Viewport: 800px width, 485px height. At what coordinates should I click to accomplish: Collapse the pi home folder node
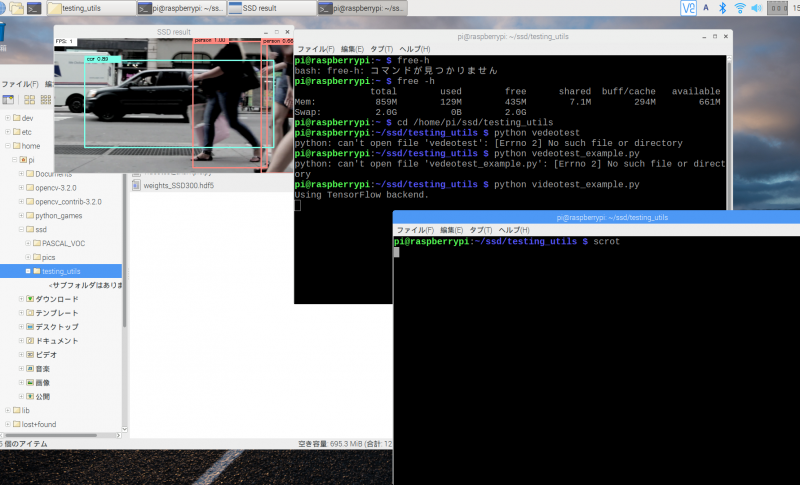pyautogui.click(x=14, y=160)
